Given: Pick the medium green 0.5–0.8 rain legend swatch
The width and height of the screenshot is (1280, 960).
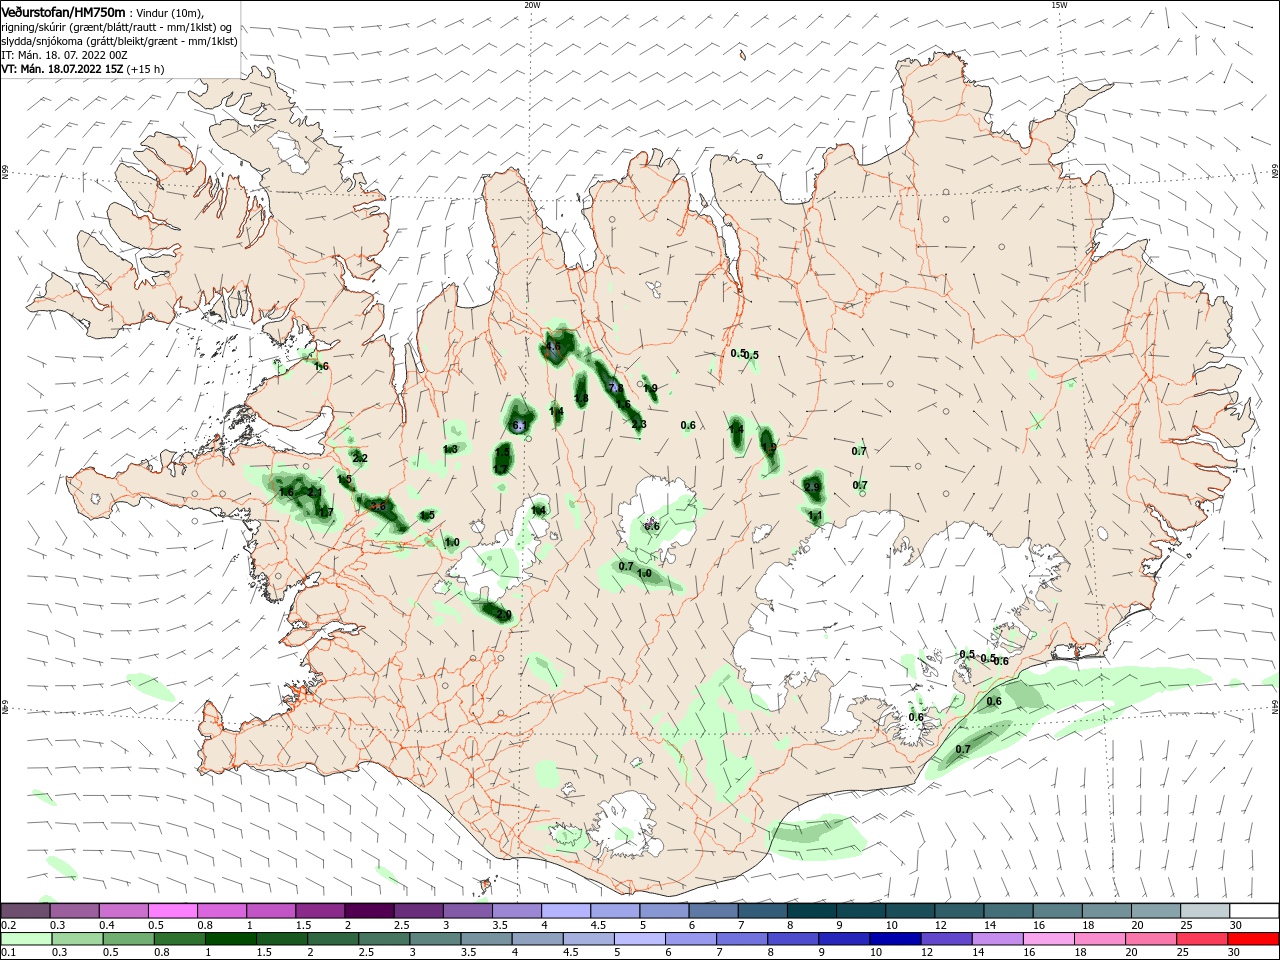Looking at the screenshot, I should tap(128, 939).
